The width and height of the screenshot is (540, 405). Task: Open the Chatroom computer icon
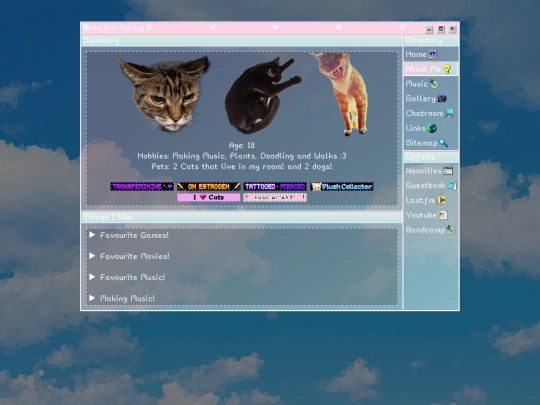449,113
